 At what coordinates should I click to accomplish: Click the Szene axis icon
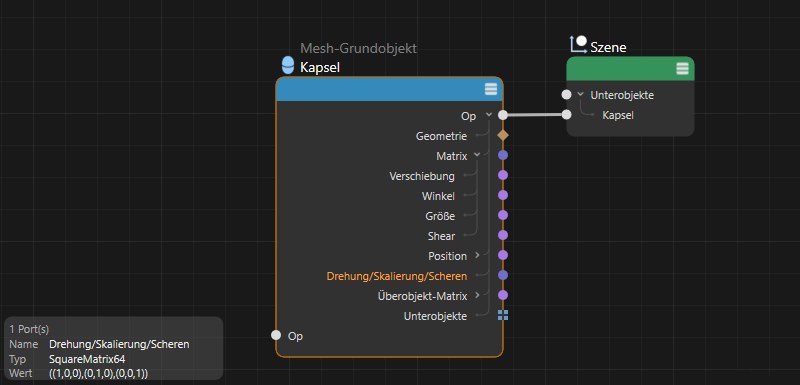(x=579, y=44)
